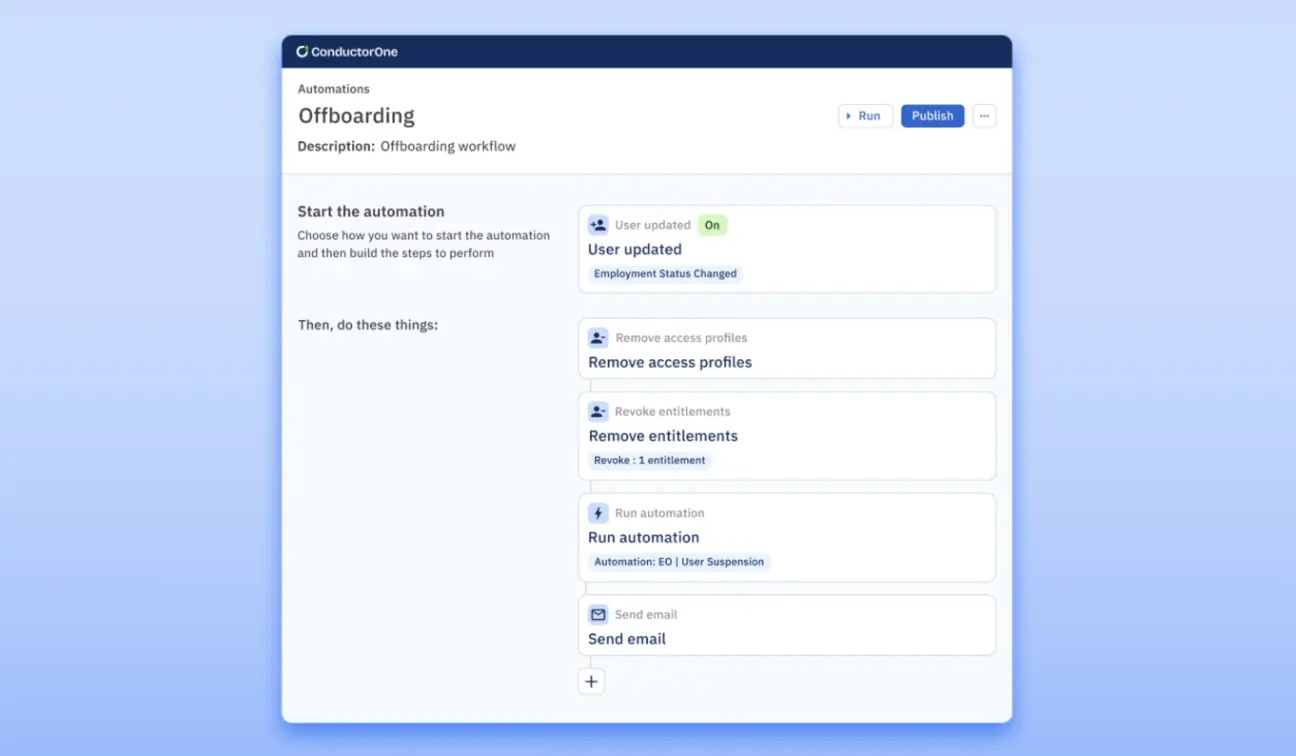Edit the Offboarding title

click(356, 116)
